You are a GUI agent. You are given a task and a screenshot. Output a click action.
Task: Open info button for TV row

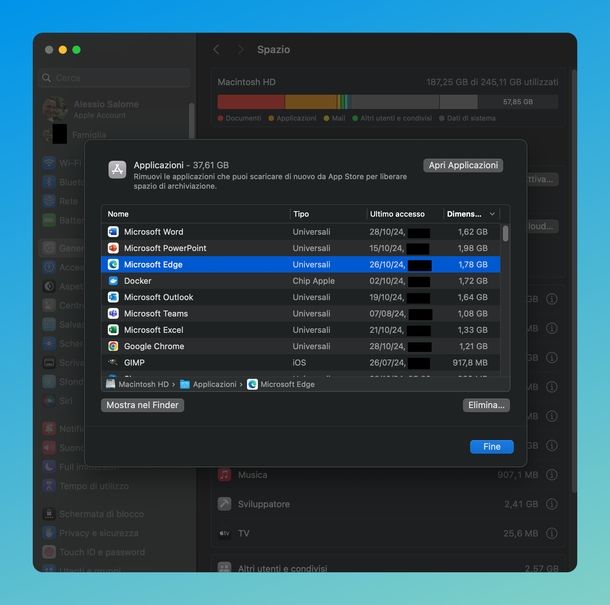[x=552, y=533]
